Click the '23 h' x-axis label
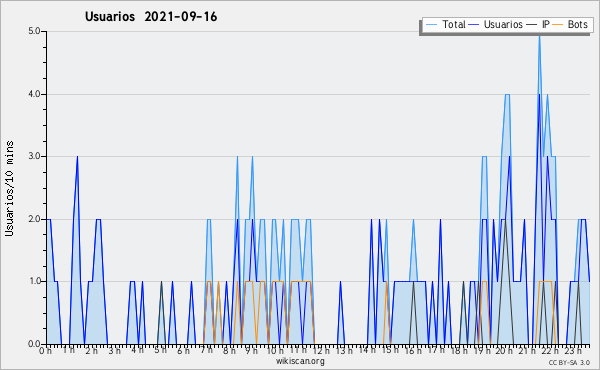This screenshot has width=600, height=370. (573, 351)
